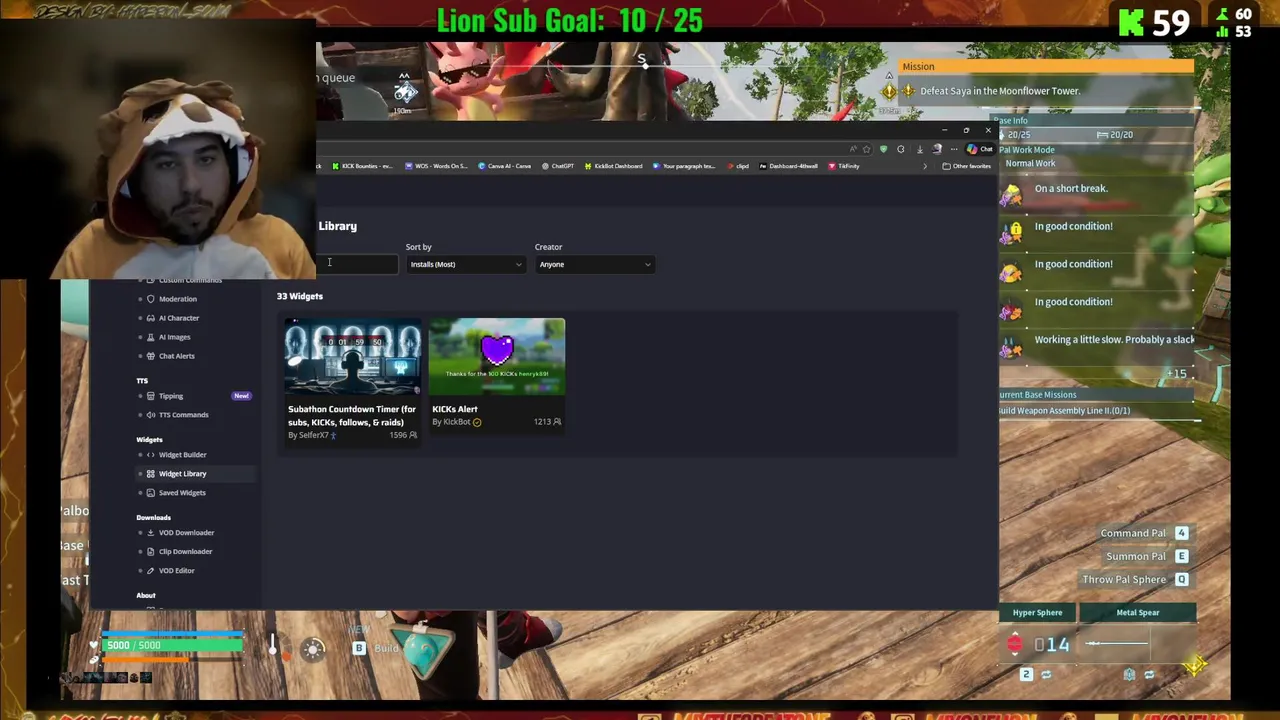Click creator name 'By KickBot'
This screenshot has width=1280, height=720.
[x=451, y=422]
